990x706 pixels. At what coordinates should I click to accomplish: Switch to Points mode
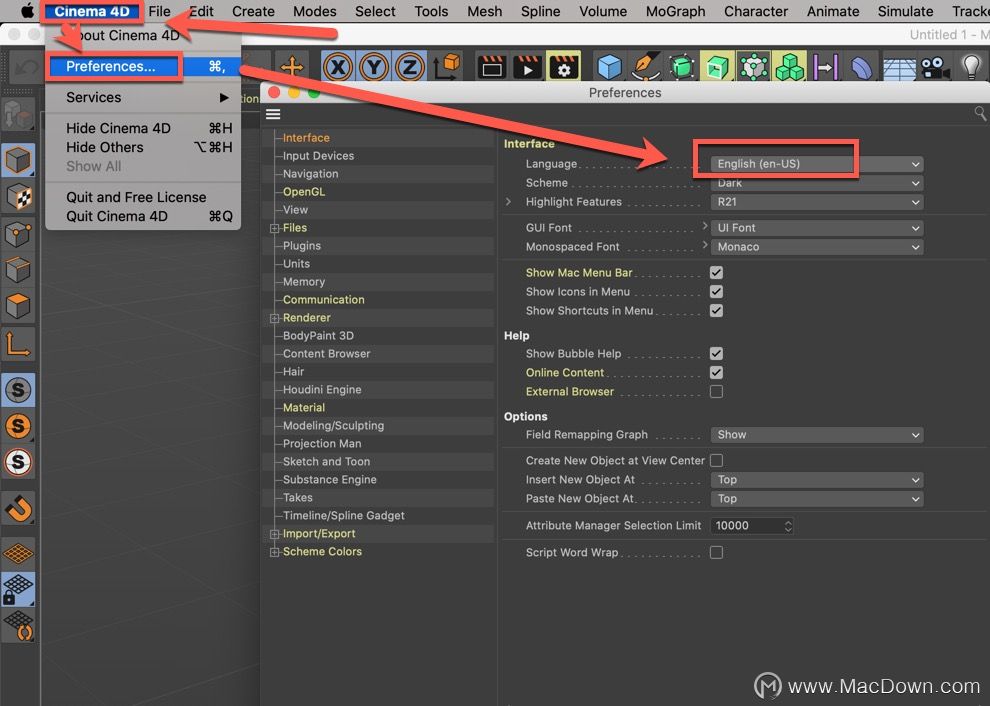tap(18, 234)
